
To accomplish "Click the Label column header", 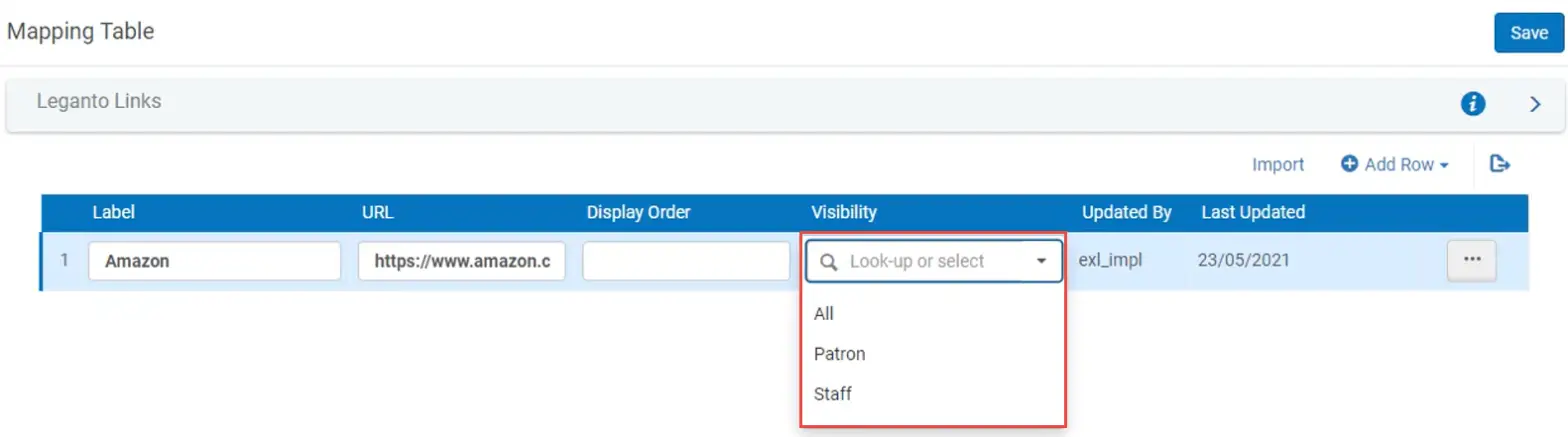I will click(x=113, y=212).
